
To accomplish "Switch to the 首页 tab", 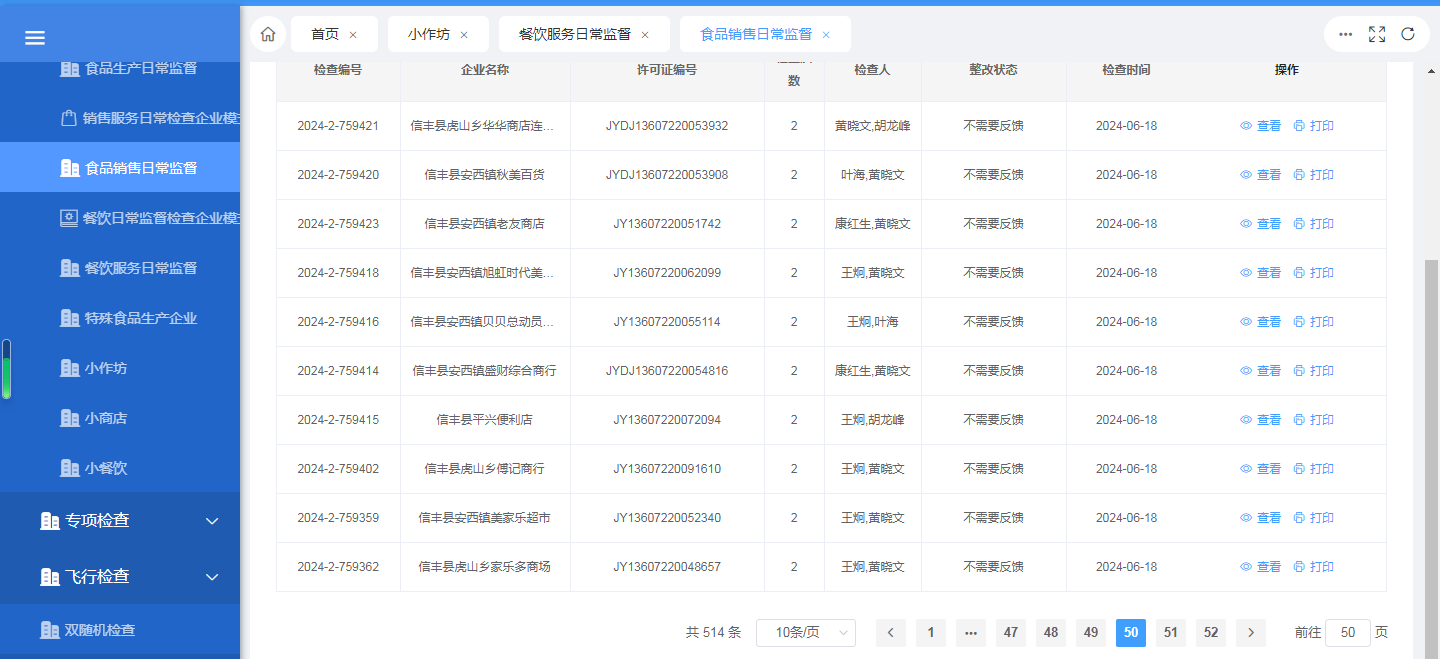I will tap(325, 34).
